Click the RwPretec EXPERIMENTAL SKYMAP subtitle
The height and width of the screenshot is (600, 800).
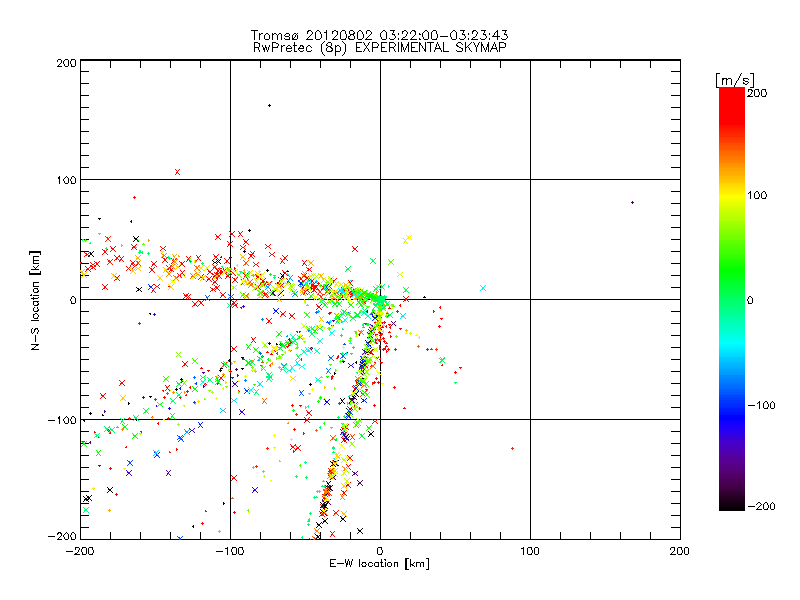click(379, 47)
